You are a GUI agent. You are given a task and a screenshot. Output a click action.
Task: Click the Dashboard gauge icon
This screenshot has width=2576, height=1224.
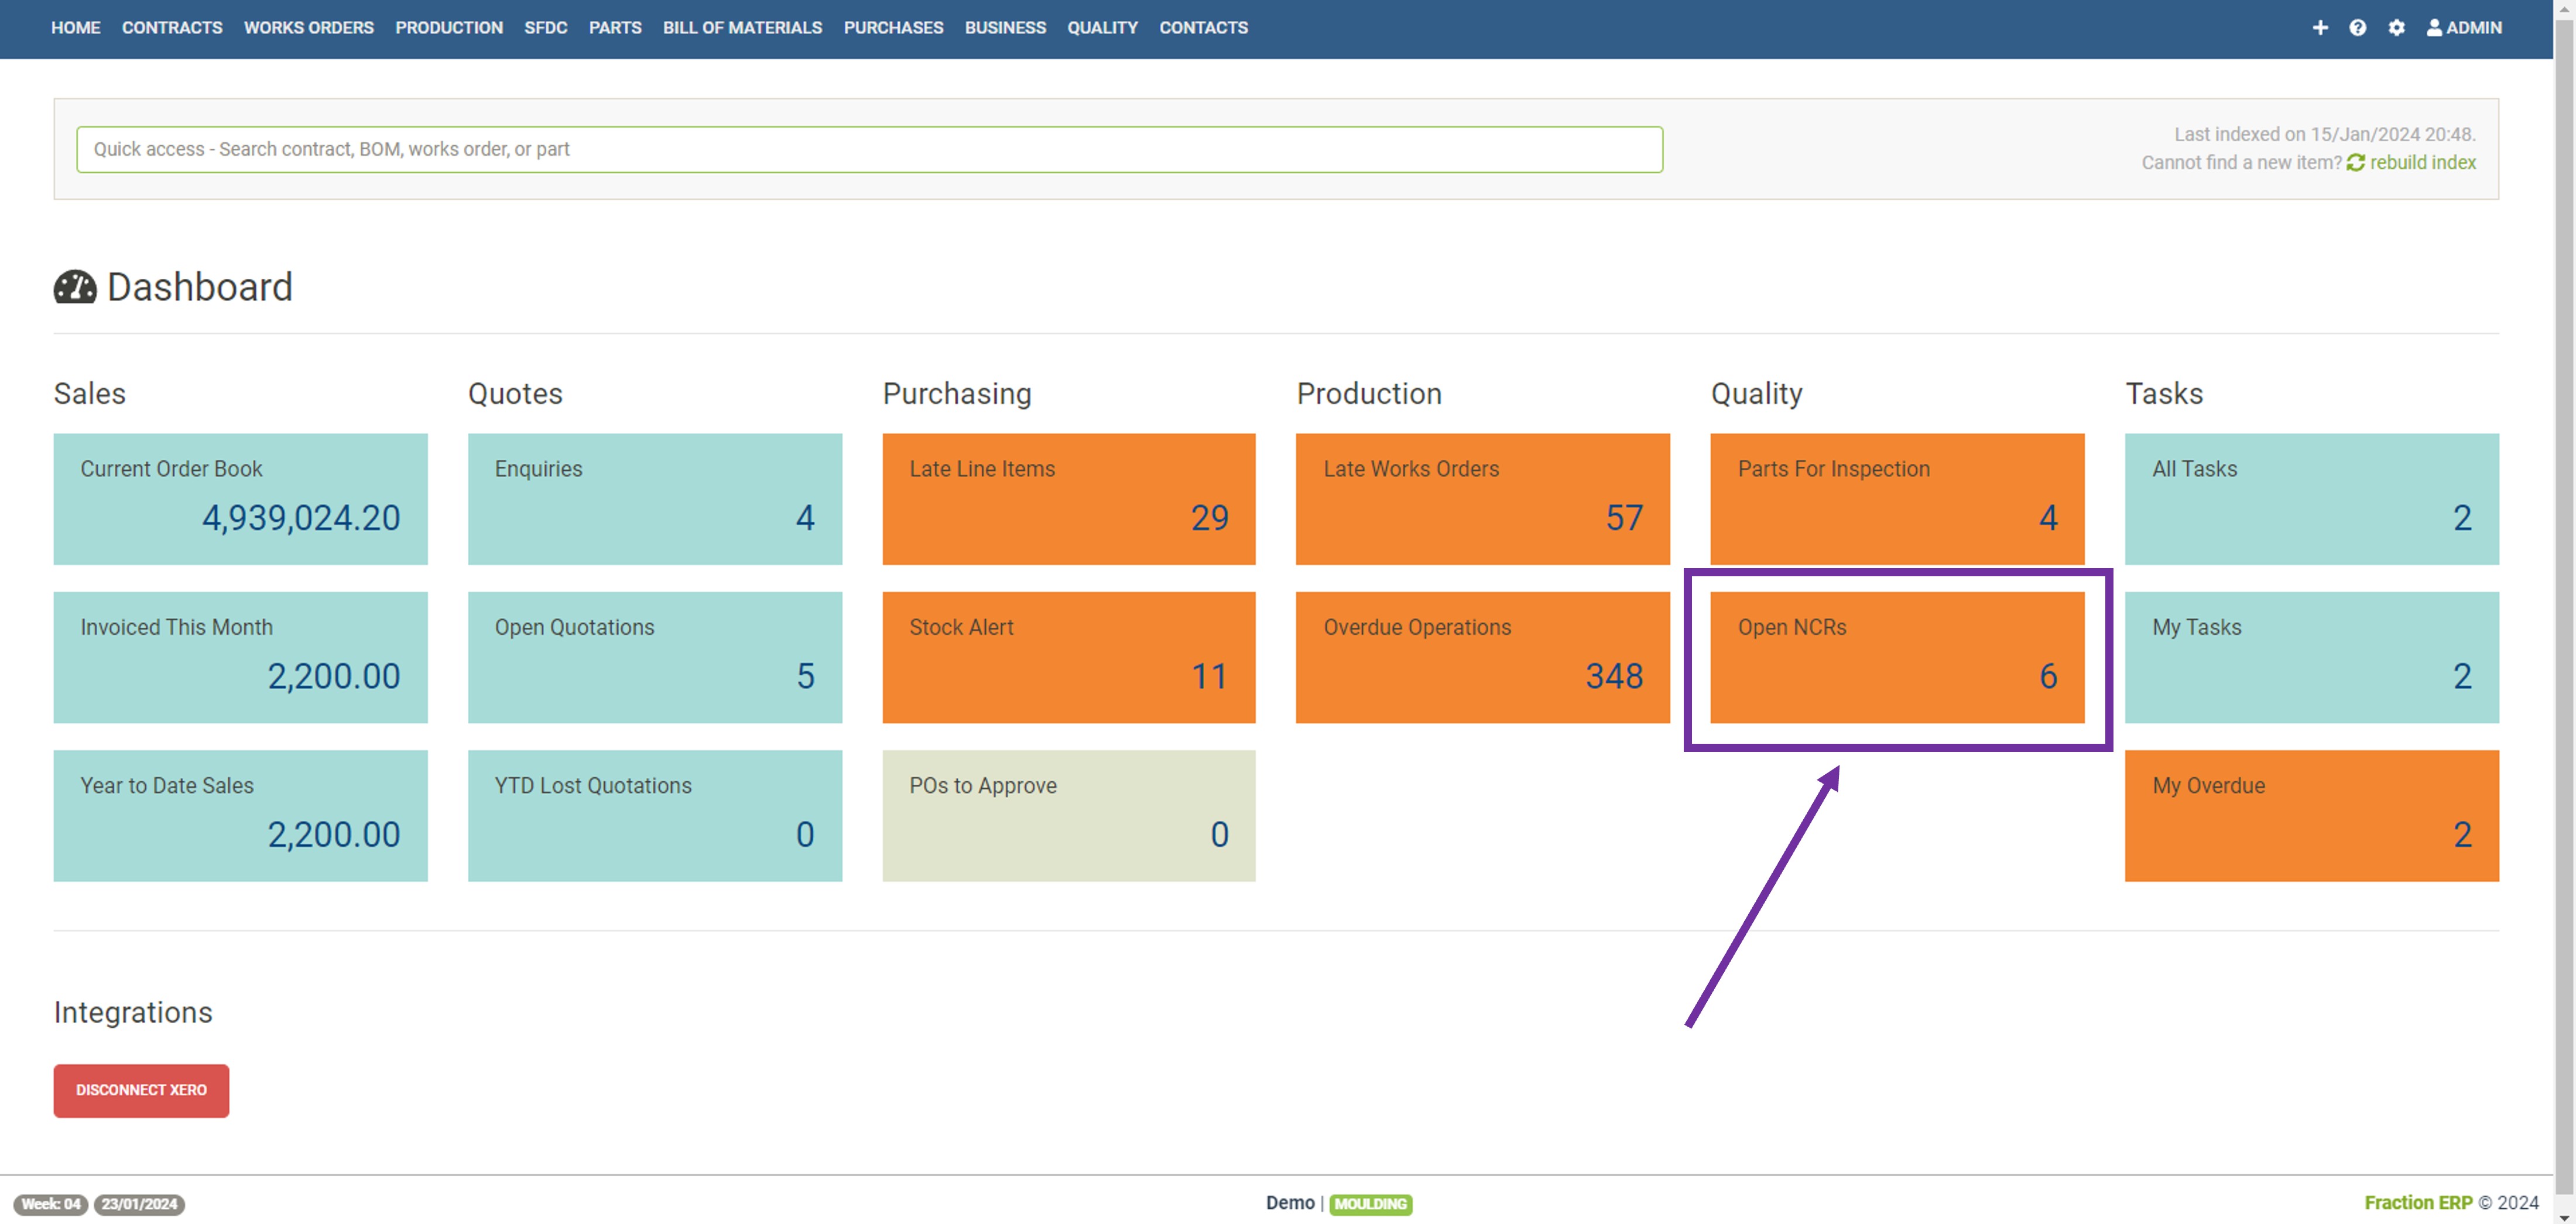(x=75, y=287)
